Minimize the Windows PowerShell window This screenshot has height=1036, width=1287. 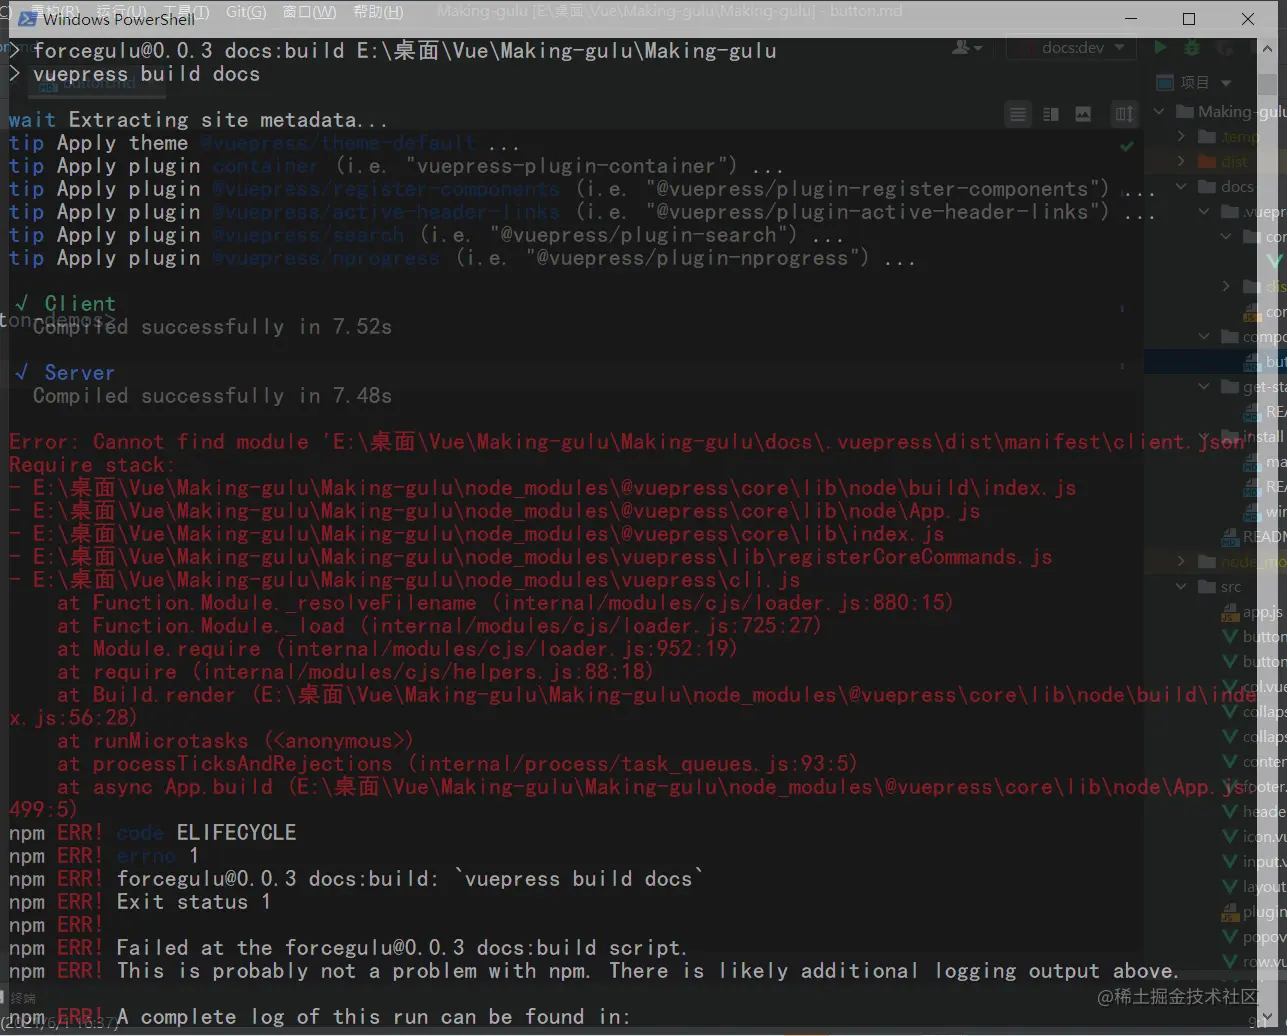(1131, 19)
